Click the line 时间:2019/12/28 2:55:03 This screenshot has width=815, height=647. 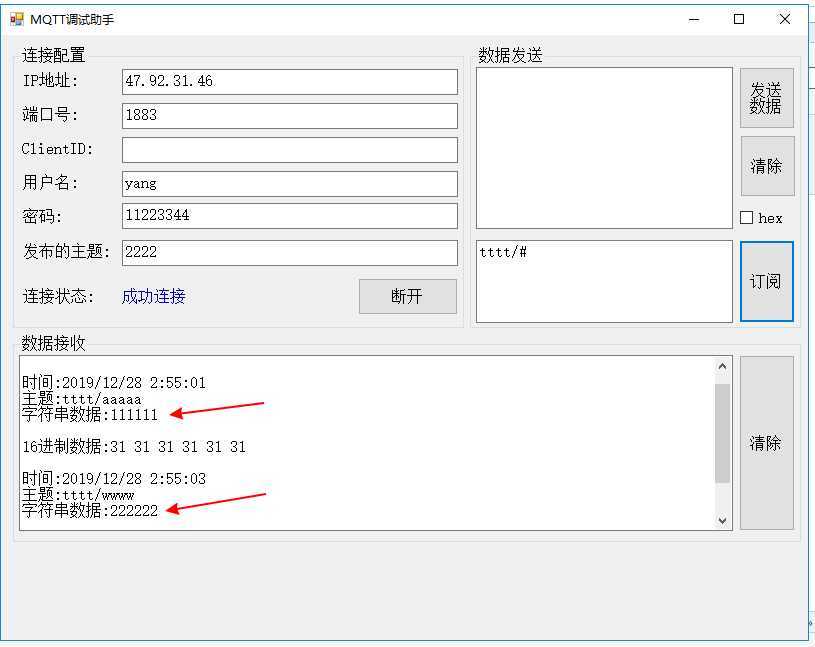coord(114,478)
